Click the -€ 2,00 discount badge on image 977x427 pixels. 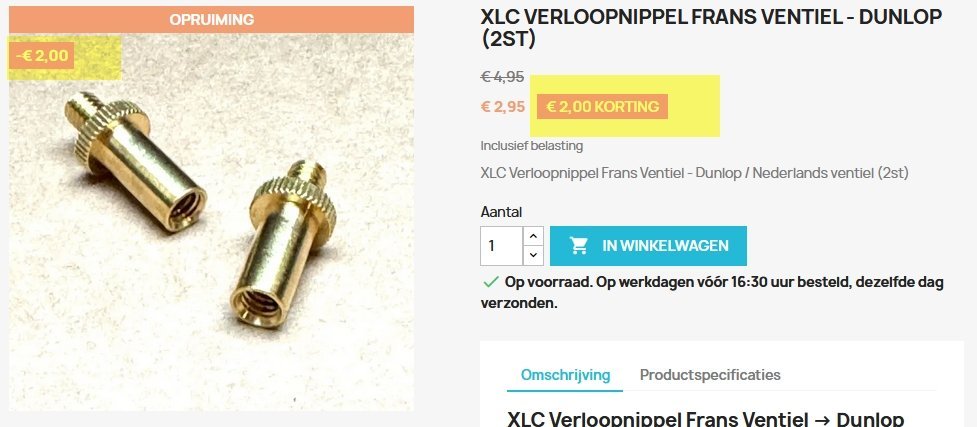42,55
